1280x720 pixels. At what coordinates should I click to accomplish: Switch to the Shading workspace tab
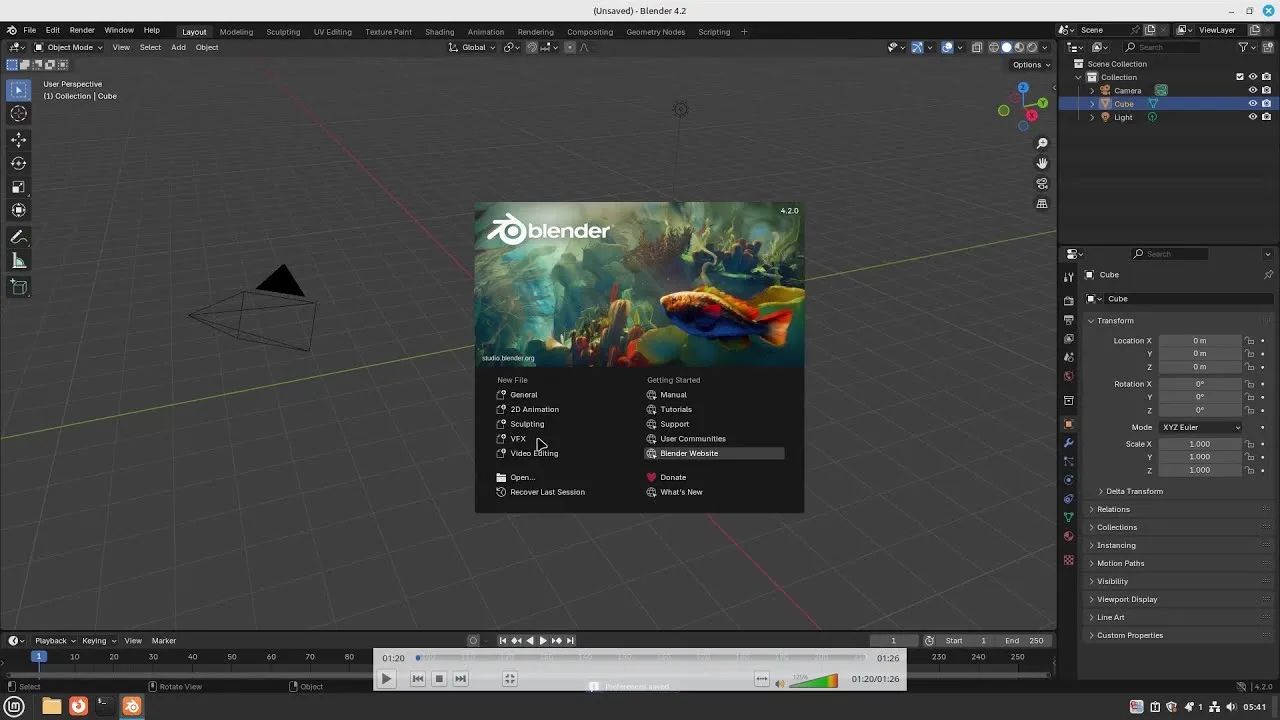(439, 31)
